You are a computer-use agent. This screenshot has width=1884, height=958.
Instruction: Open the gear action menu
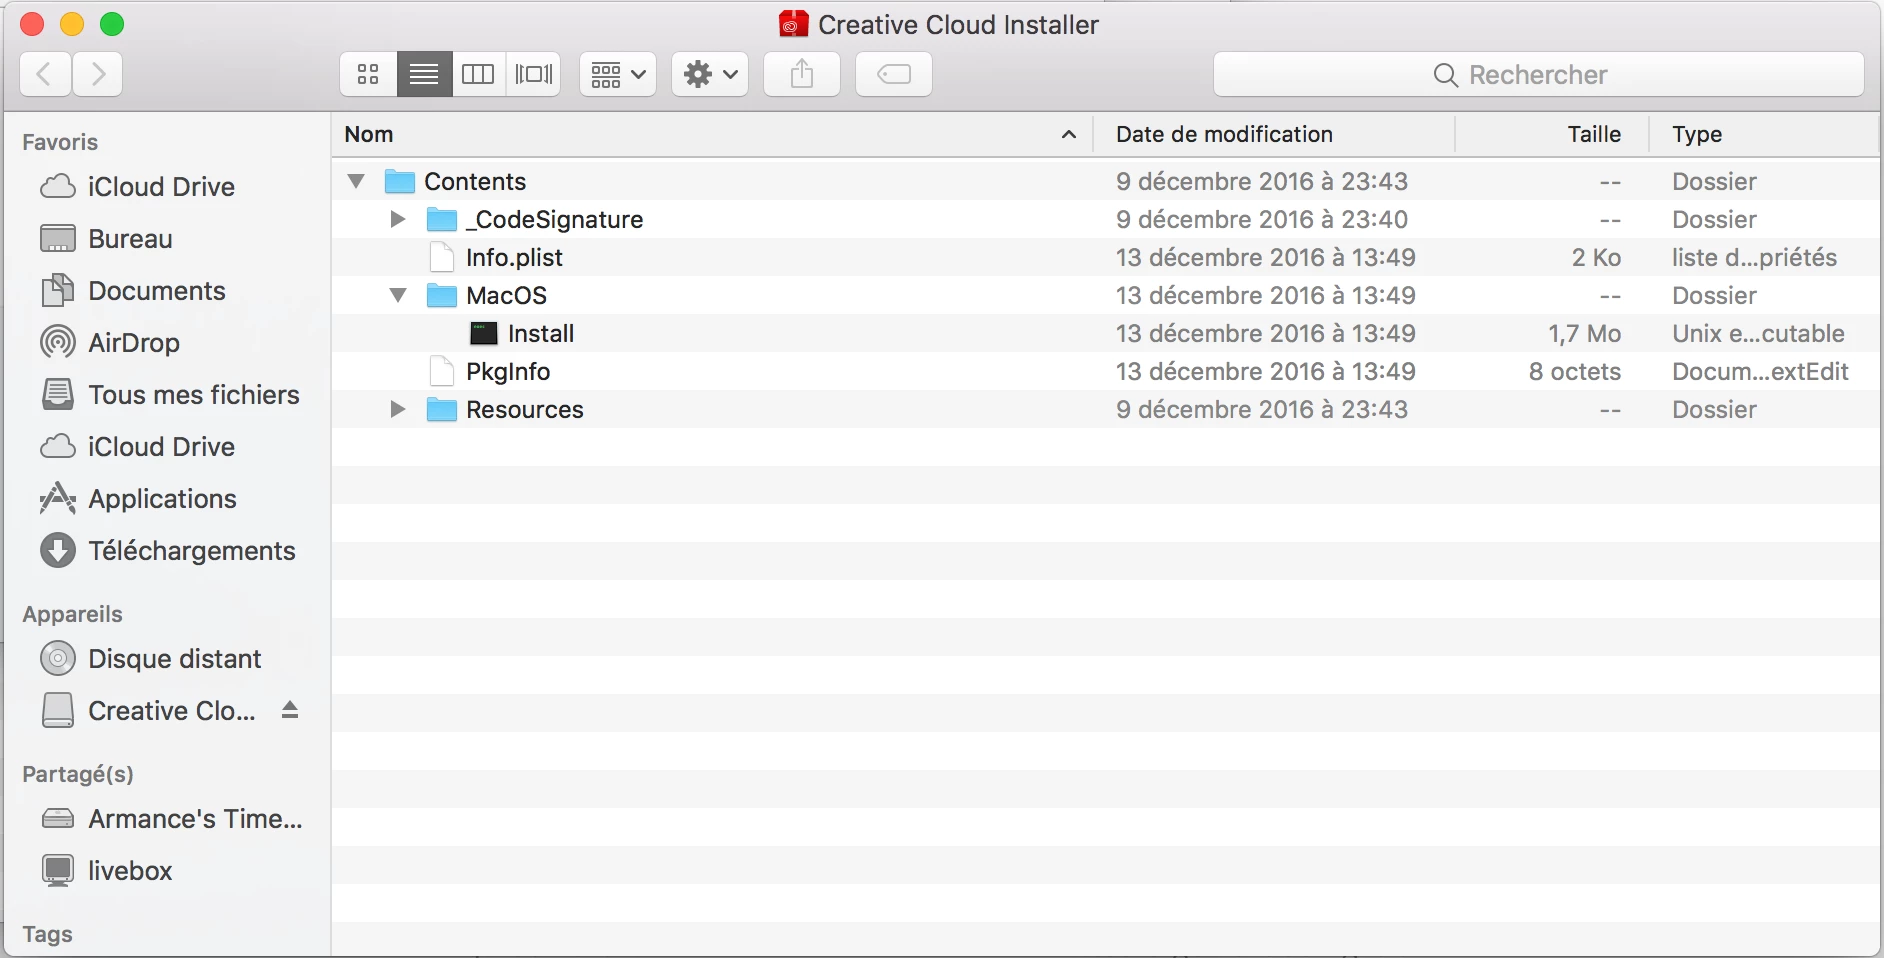pyautogui.click(x=710, y=74)
